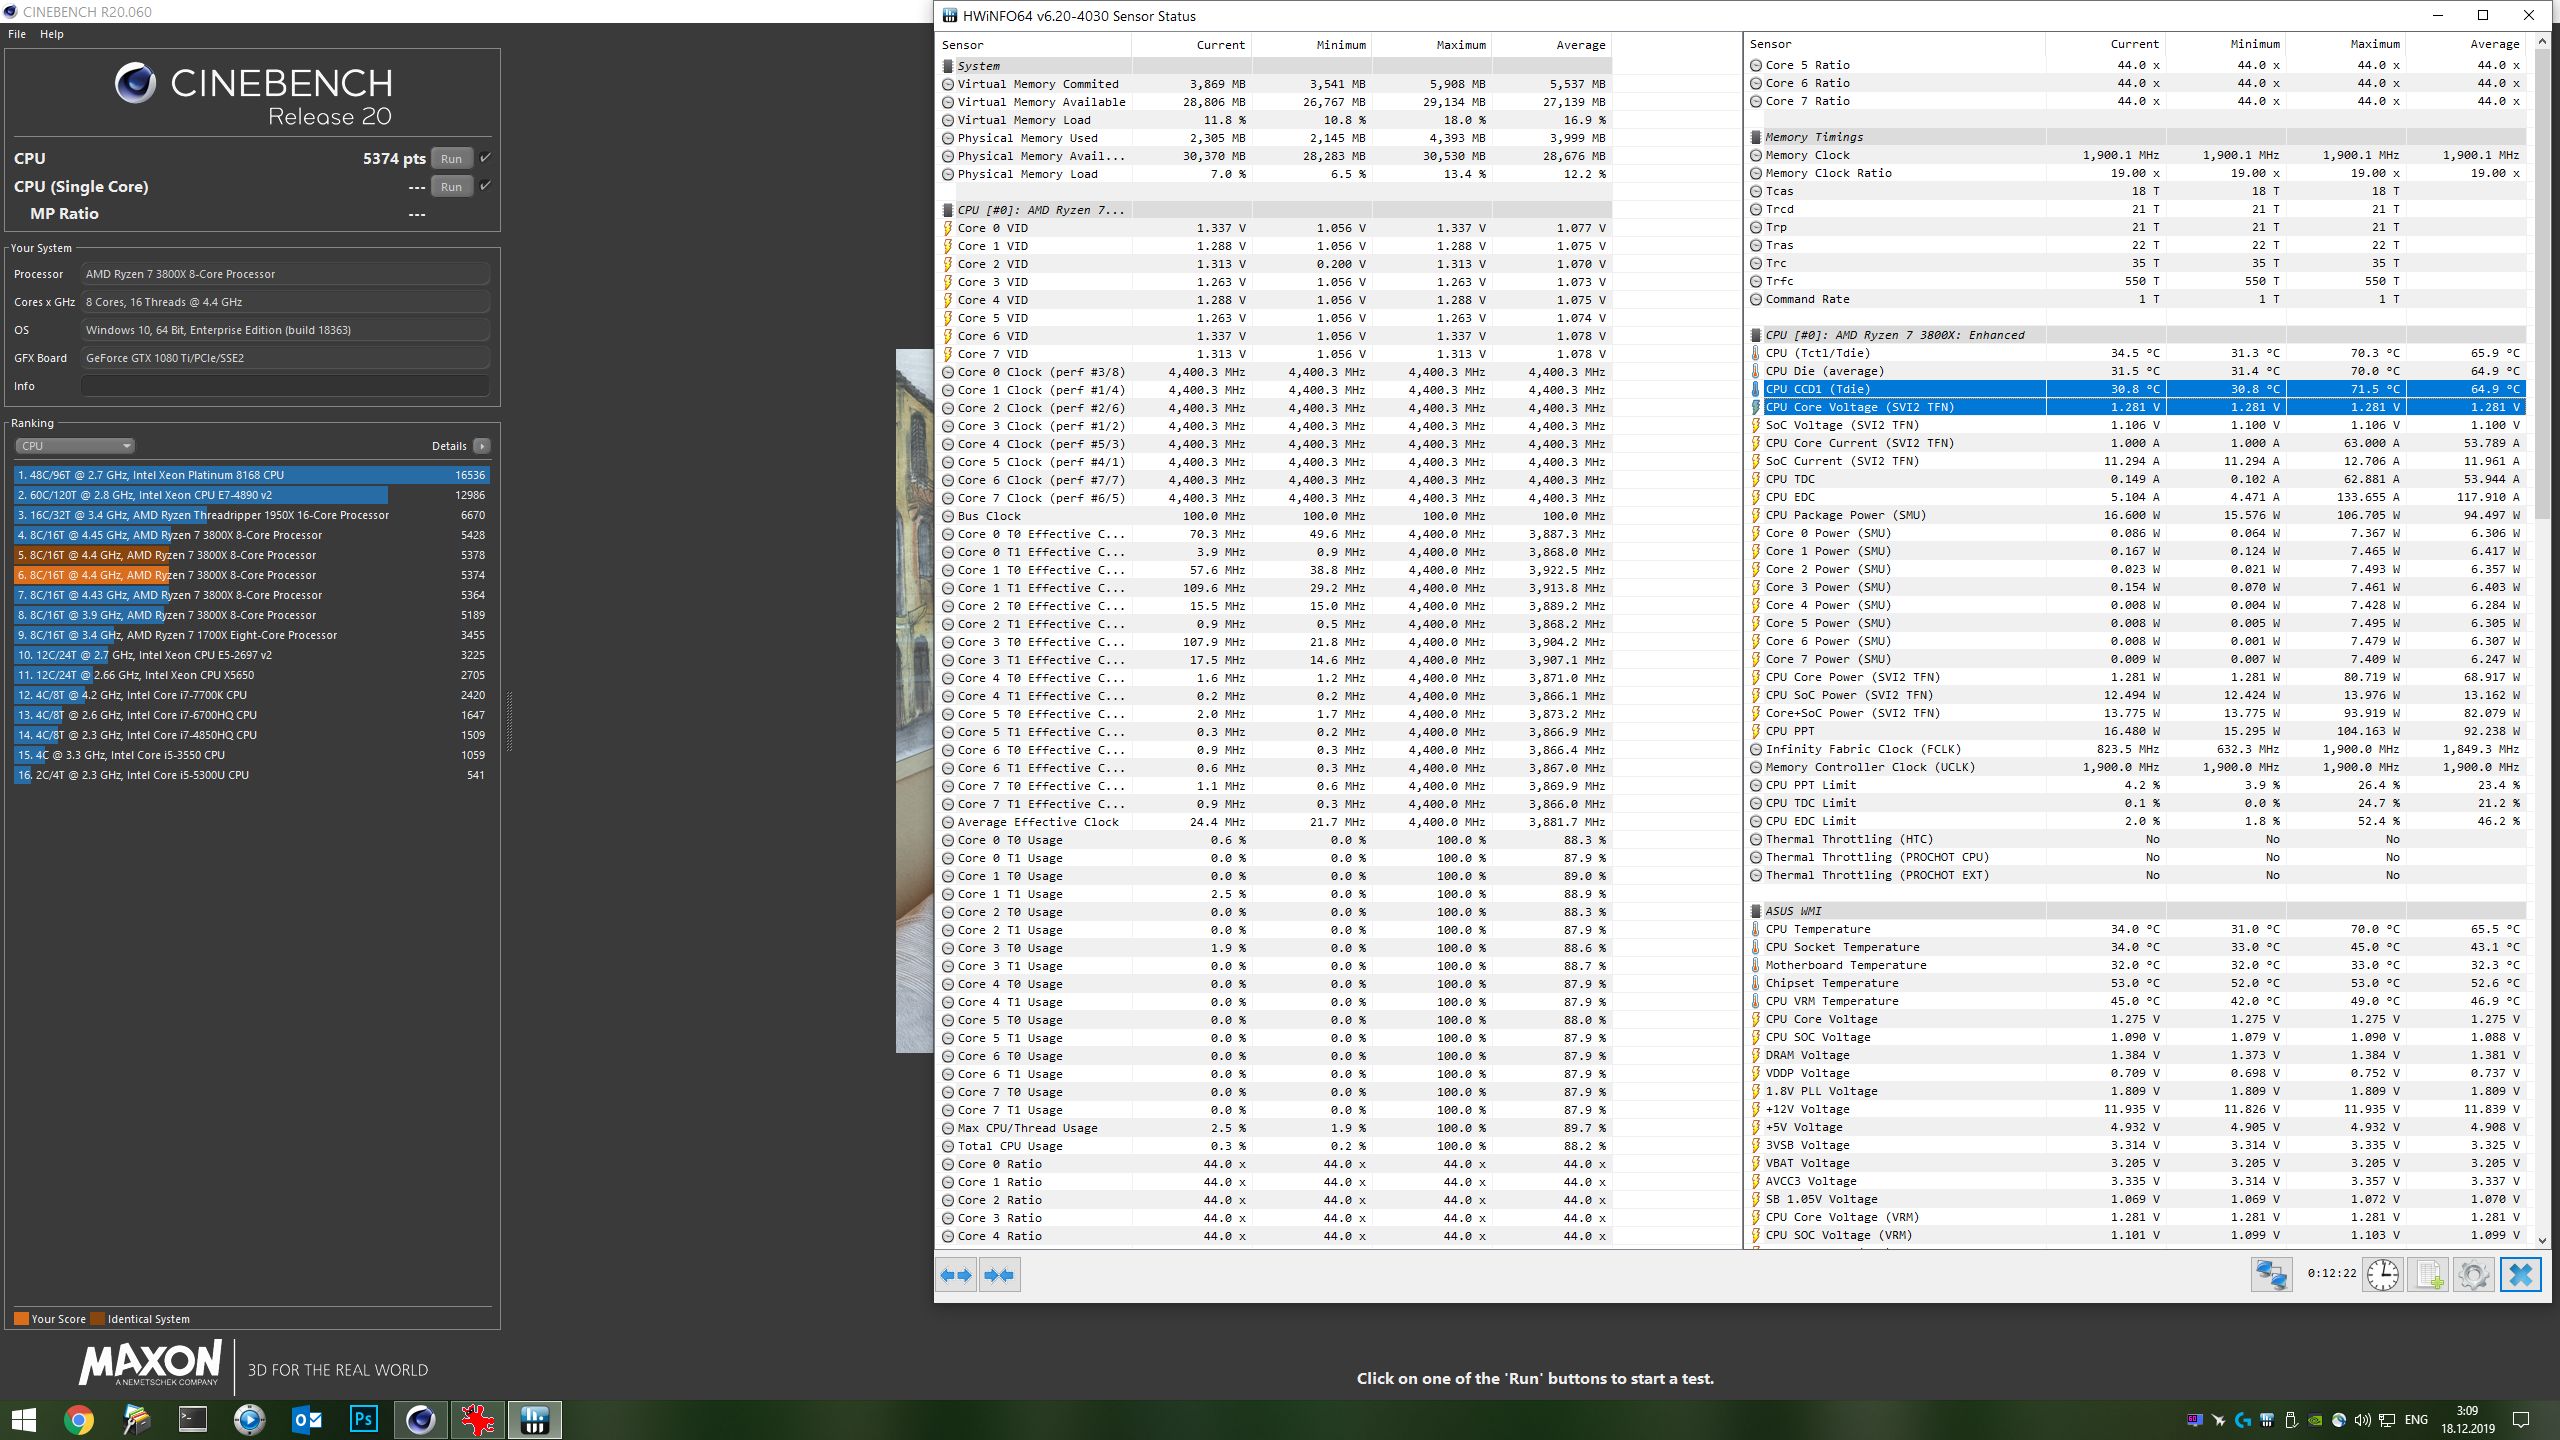
Task: Toggle the CPU test checkbox
Action: 485,158
